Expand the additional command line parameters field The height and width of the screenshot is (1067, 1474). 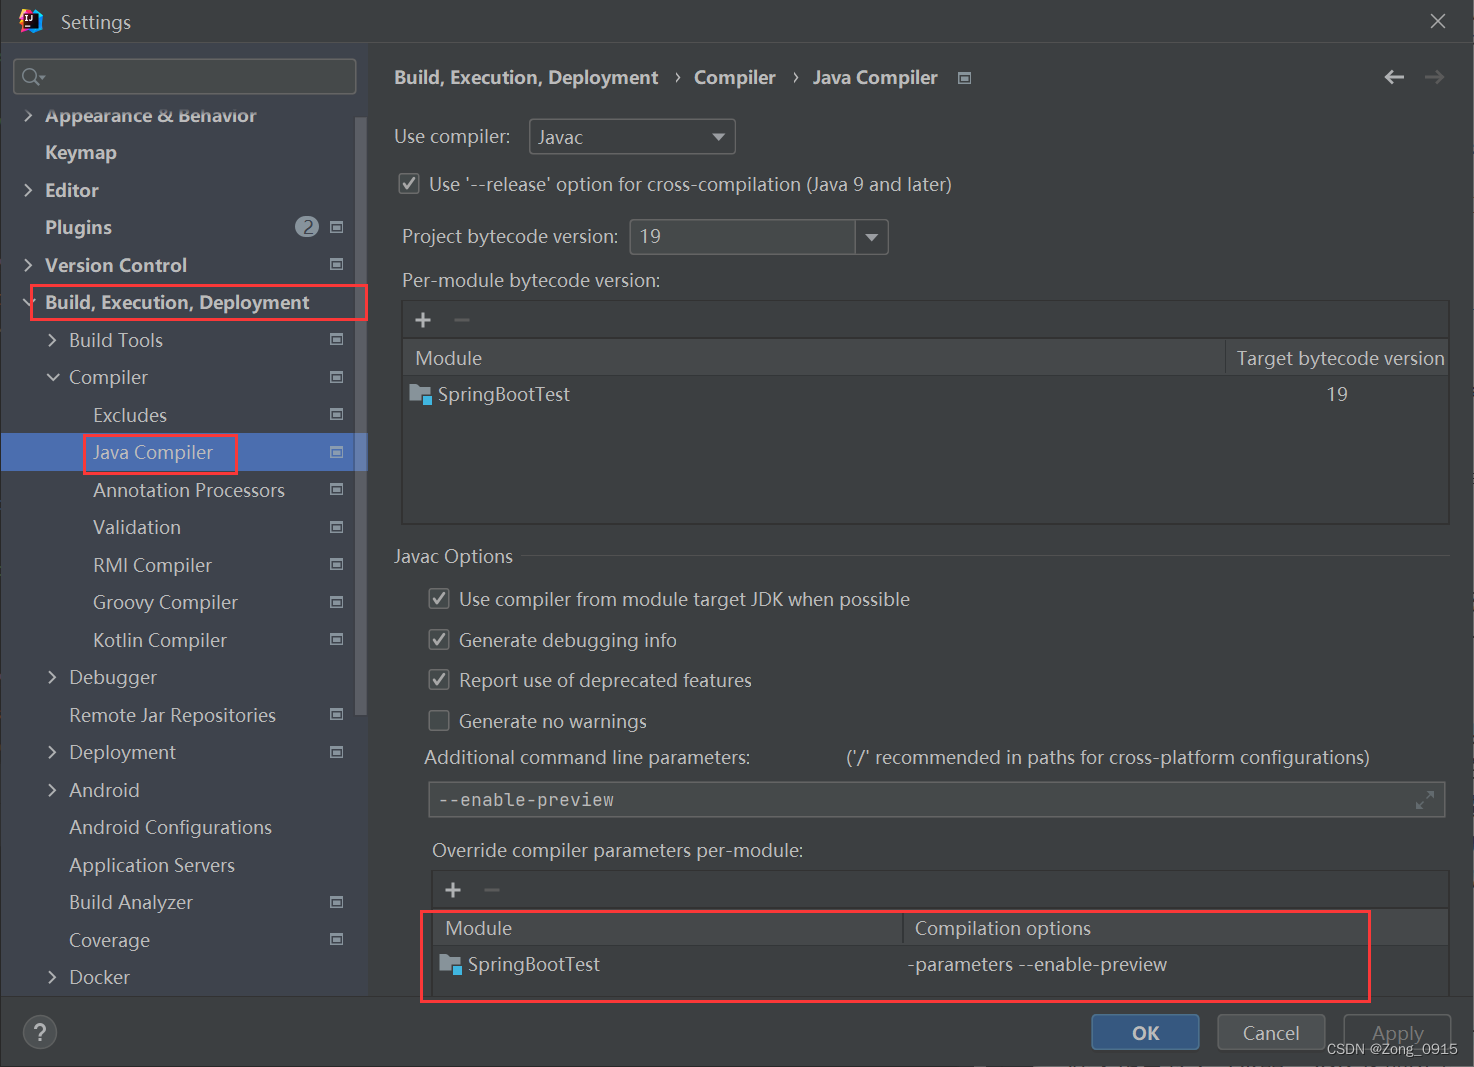coord(1425,800)
